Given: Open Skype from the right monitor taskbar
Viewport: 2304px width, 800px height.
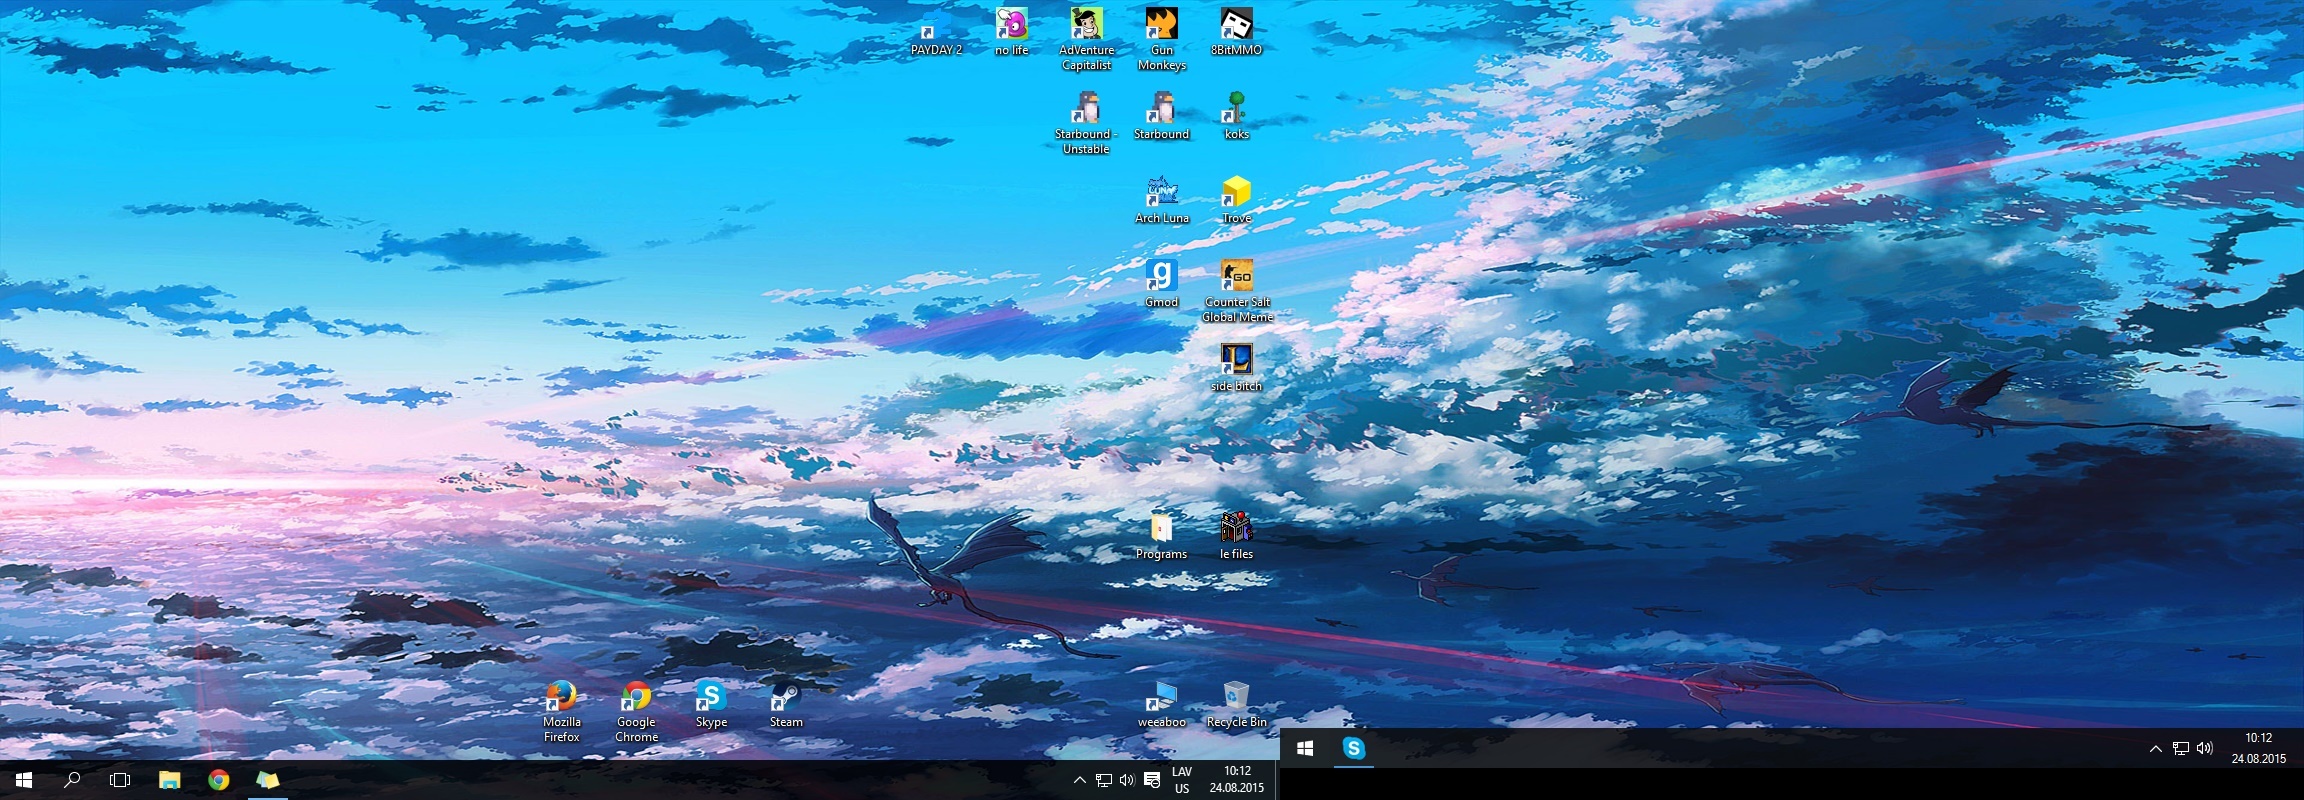Looking at the screenshot, I should pos(1353,748).
